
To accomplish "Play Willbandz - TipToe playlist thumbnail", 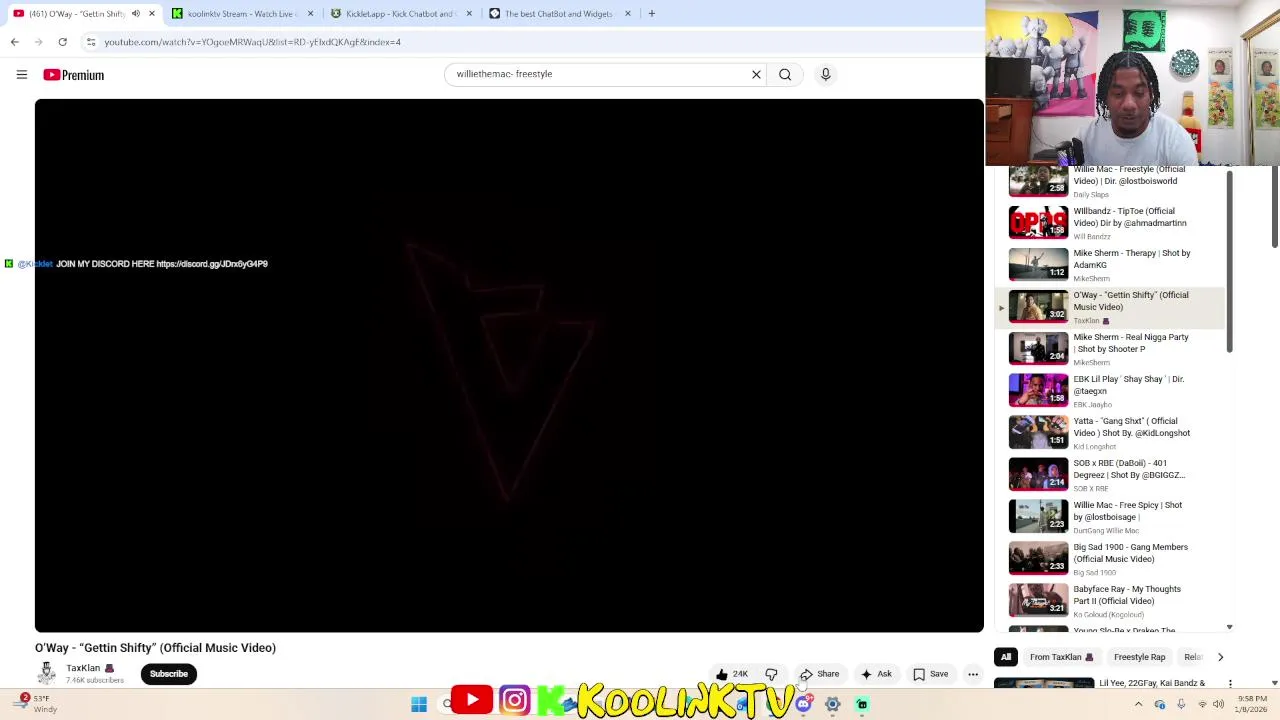I will pos(1038,222).
